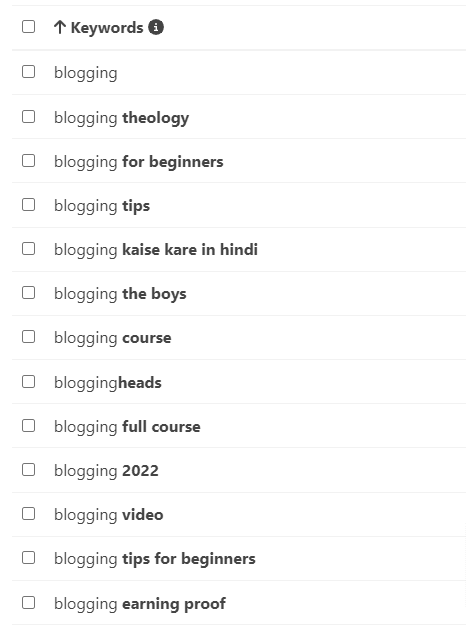Check the 'bloggingheads' row checkbox
Viewport: 466px width, 628px height.
(x=28, y=382)
